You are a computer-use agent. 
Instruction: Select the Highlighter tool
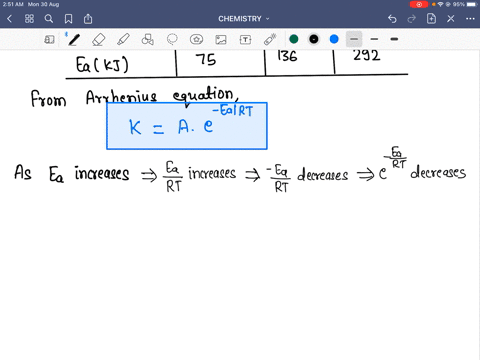tap(123, 40)
